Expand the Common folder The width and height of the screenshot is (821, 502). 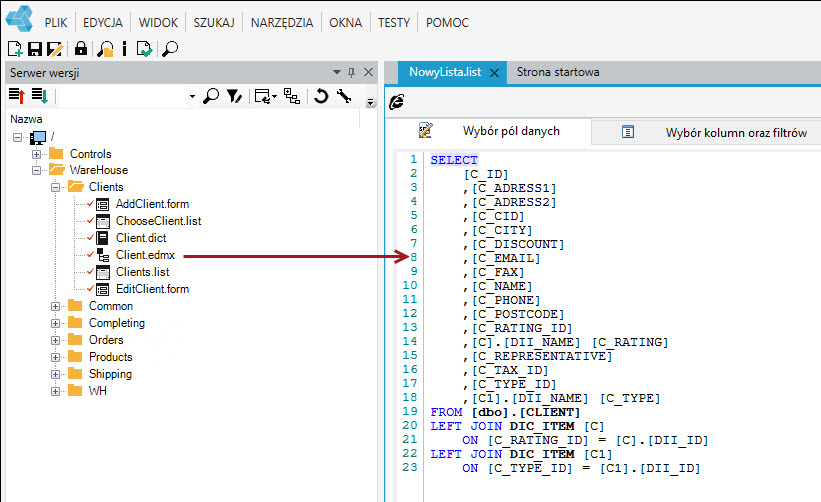[x=55, y=306]
